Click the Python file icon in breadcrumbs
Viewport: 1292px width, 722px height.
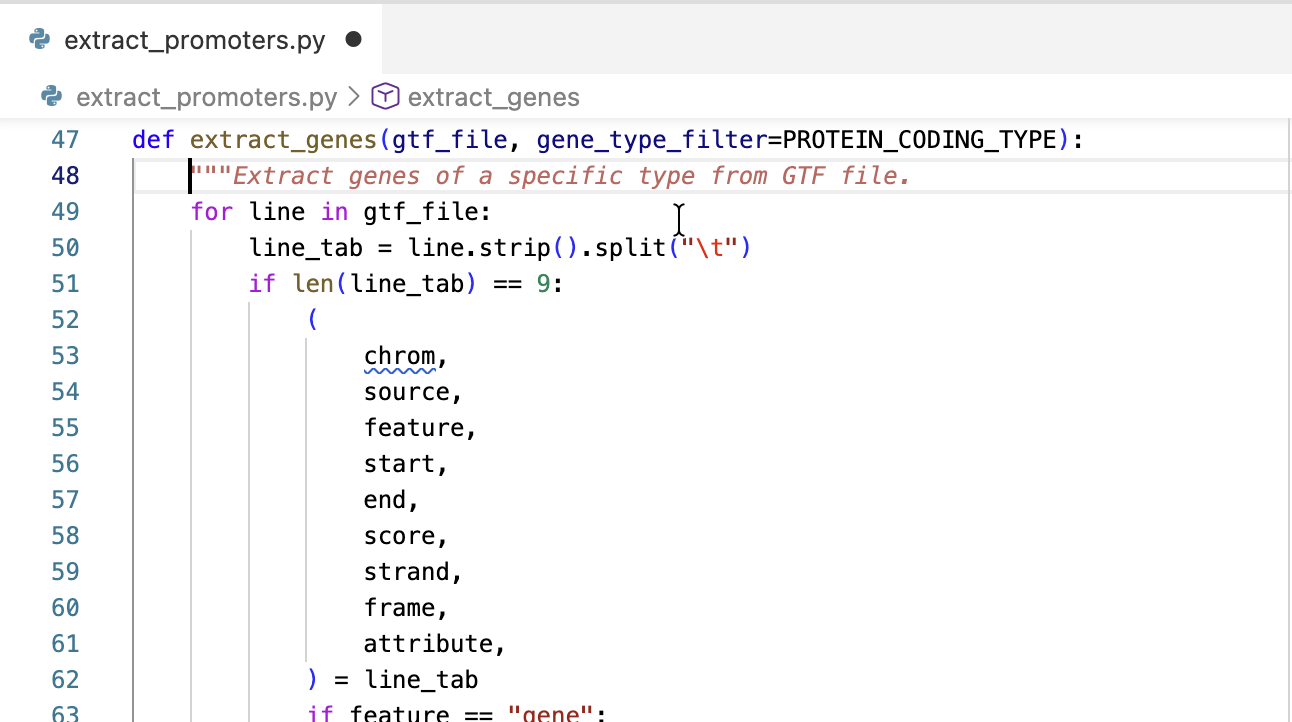click(x=52, y=97)
